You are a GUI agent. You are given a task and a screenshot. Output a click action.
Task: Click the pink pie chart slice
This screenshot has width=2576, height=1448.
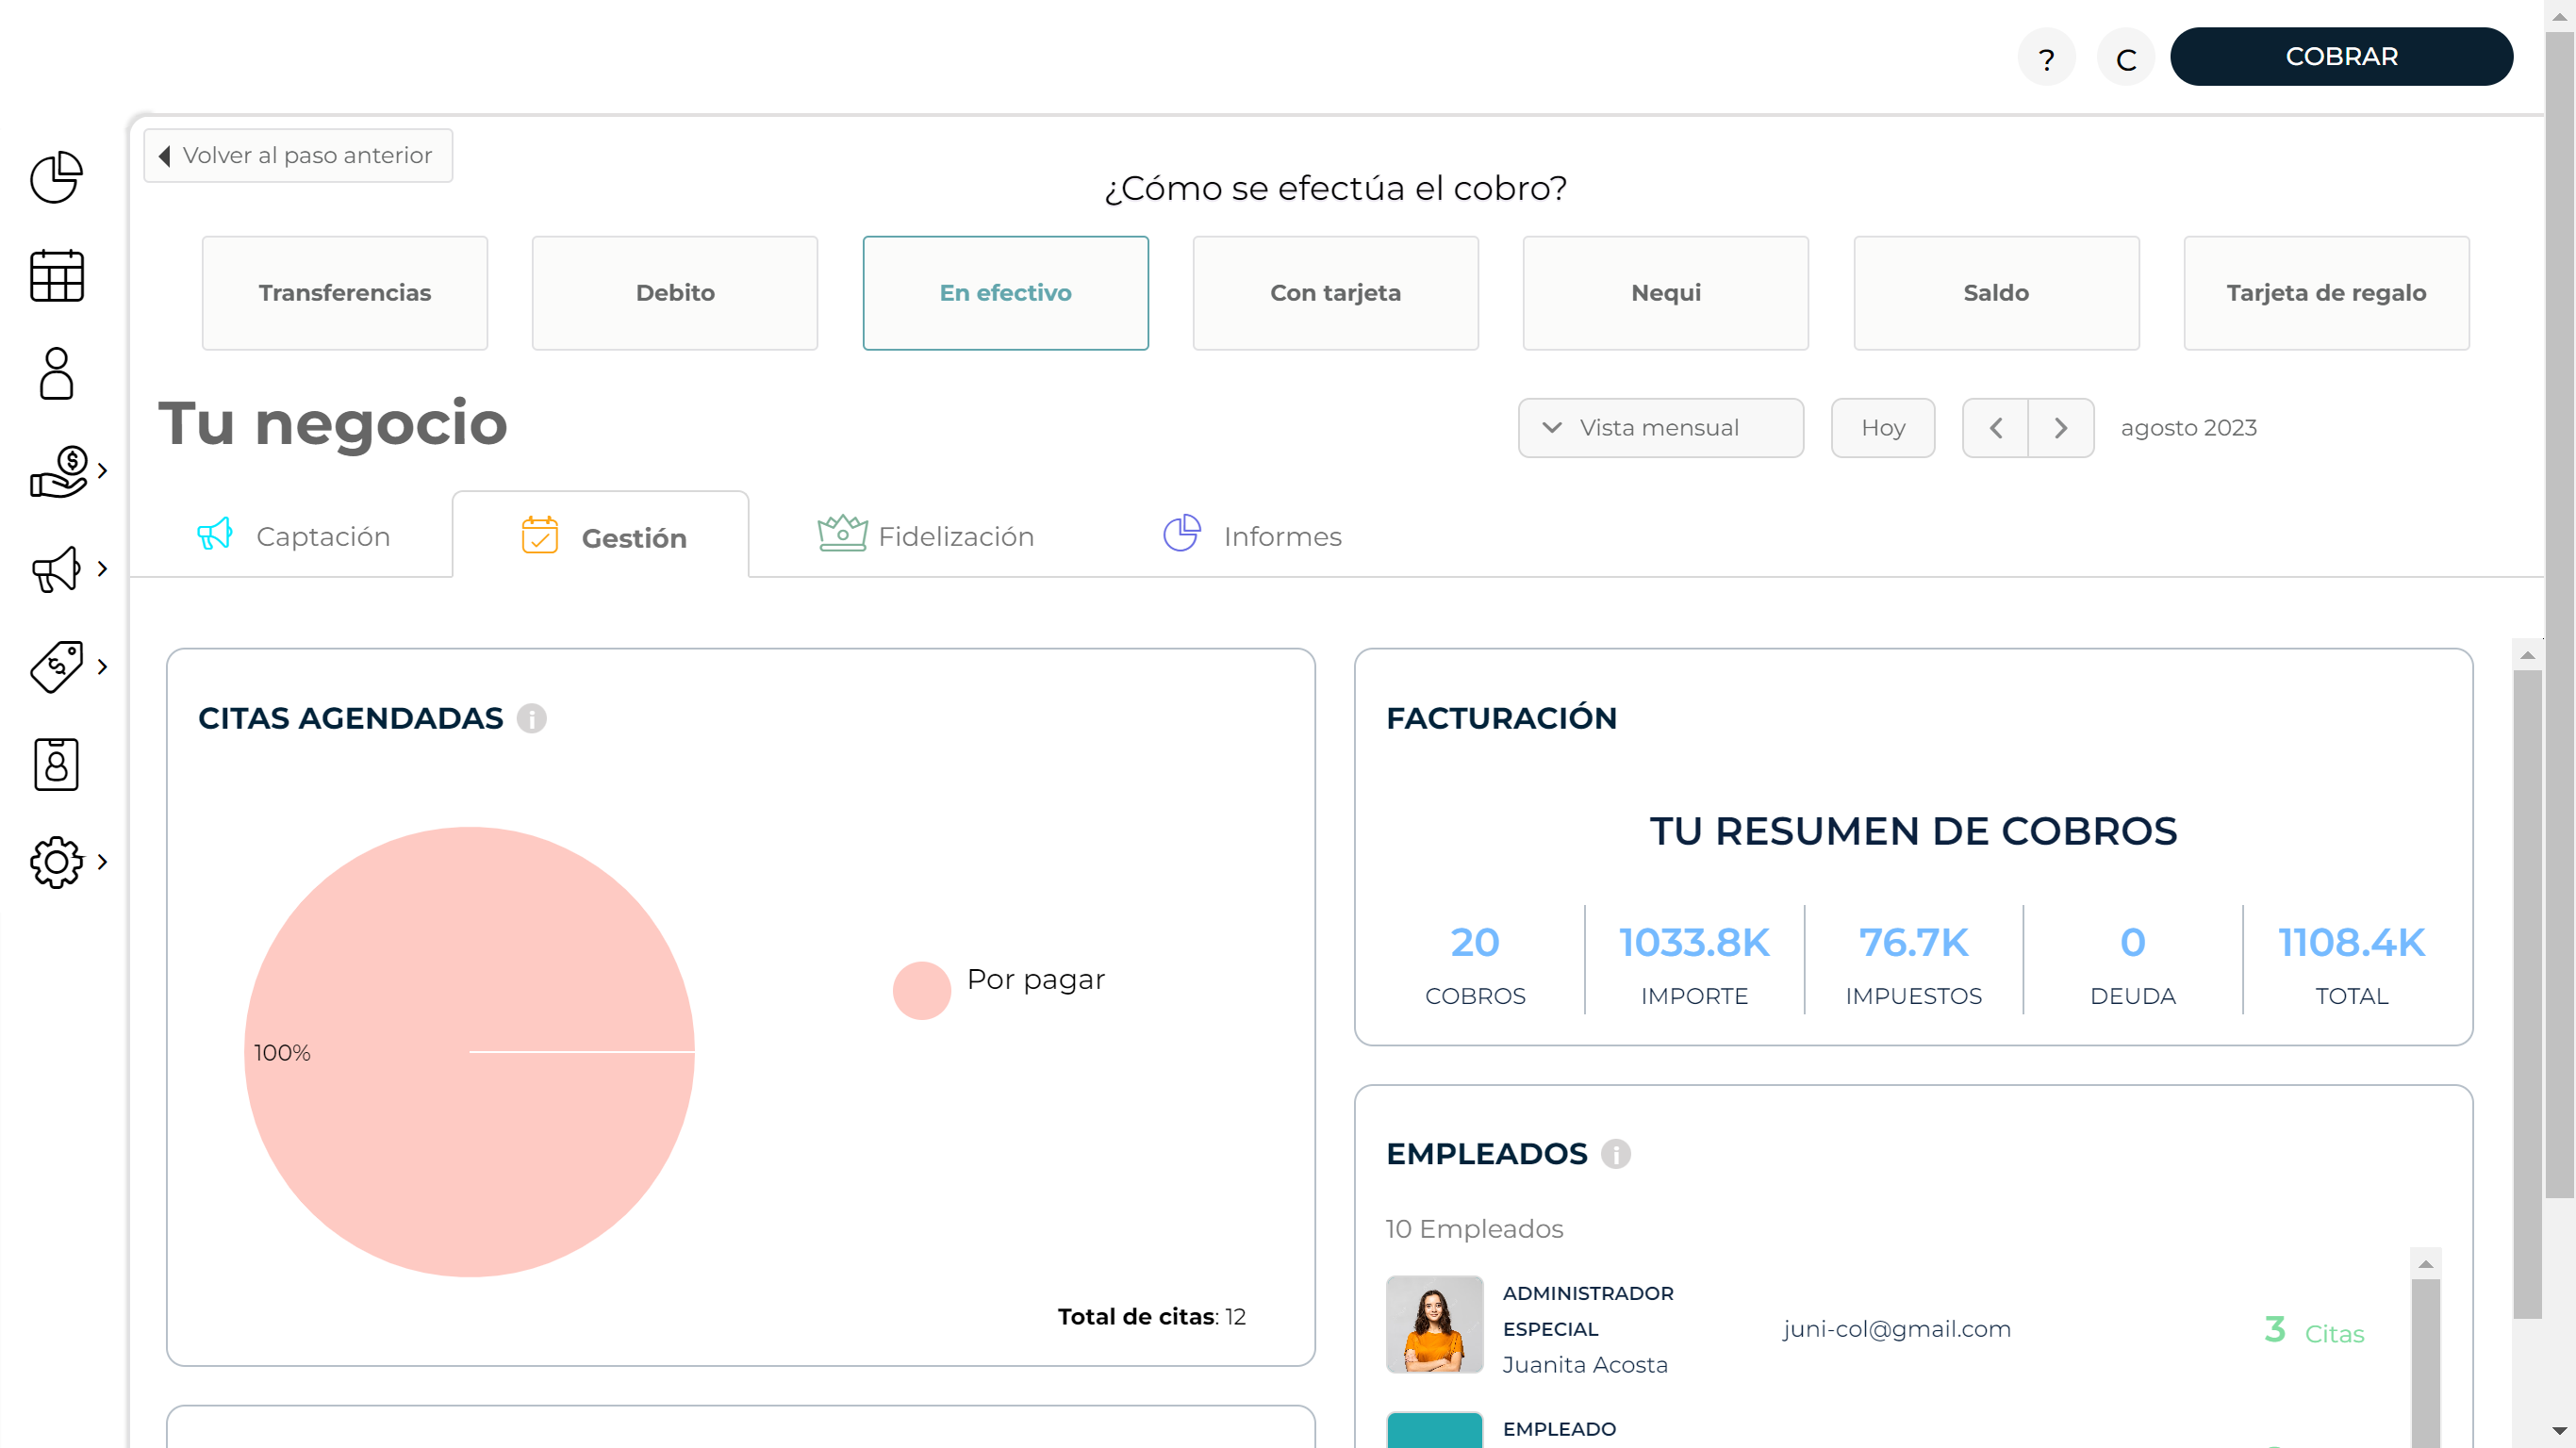(469, 1051)
